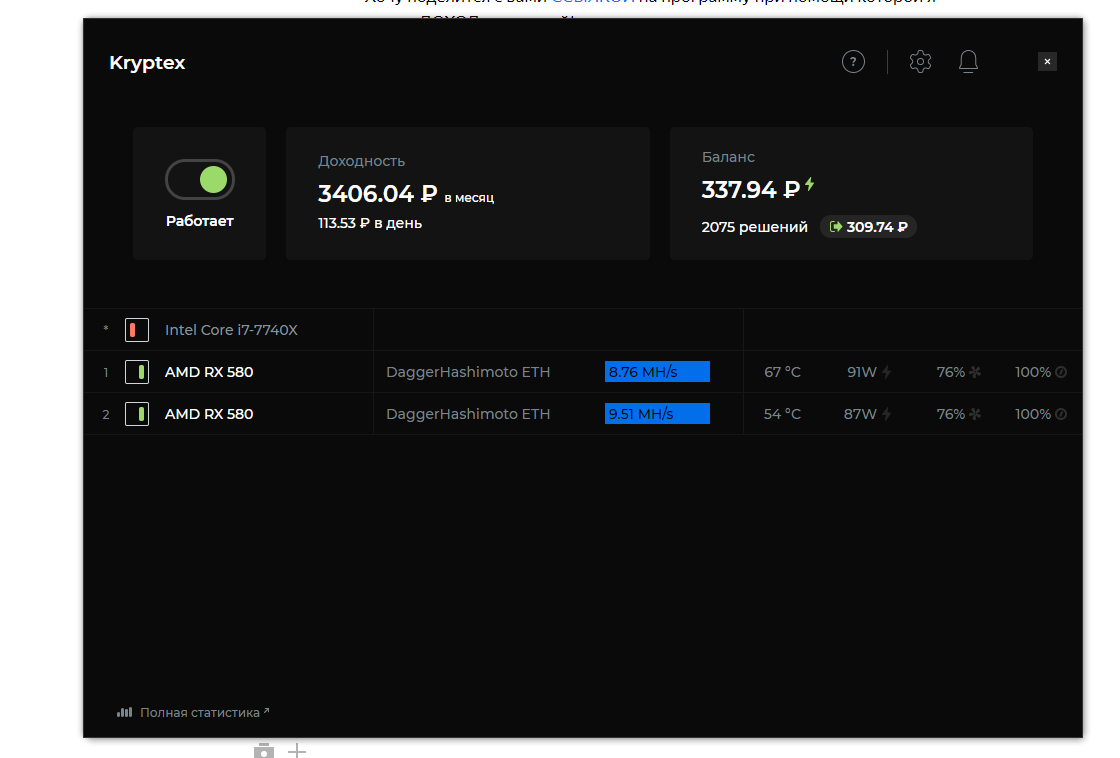Toggle the Intel Core i7-7740X device indicator
Viewport: 1120px width, 758px height.
[136, 330]
